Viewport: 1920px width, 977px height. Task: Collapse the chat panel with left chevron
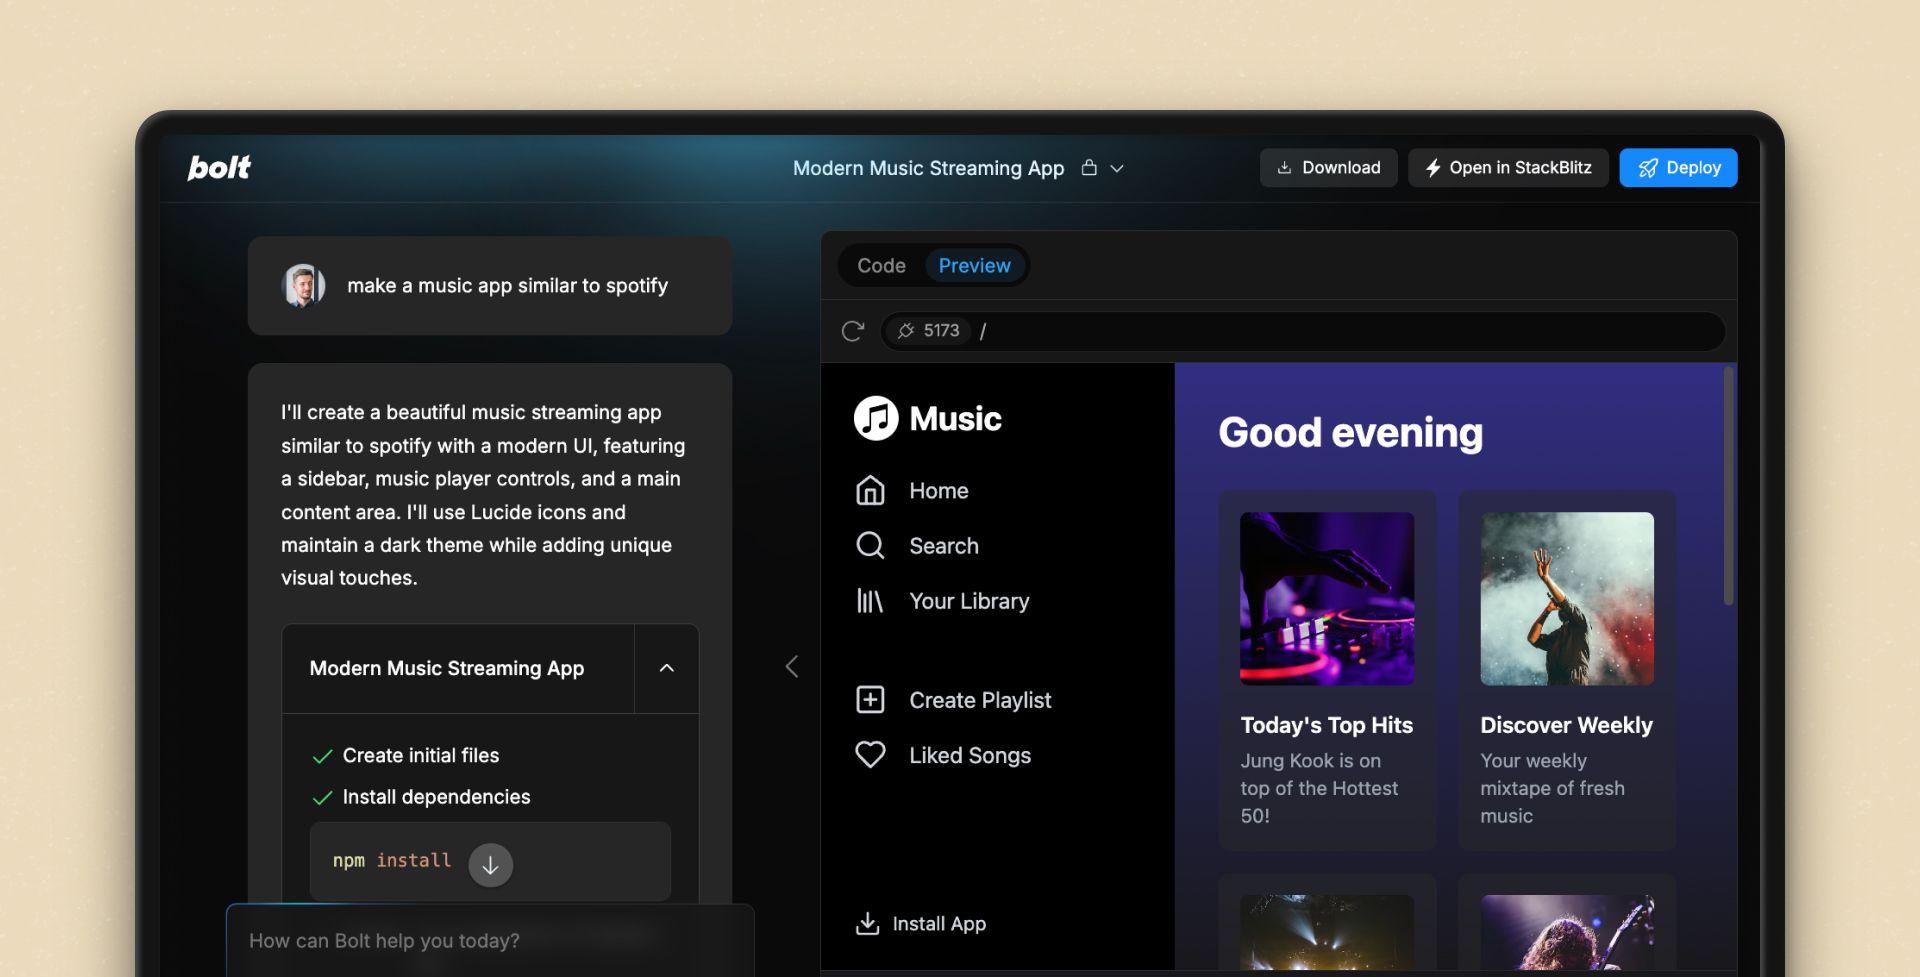click(x=792, y=667)
